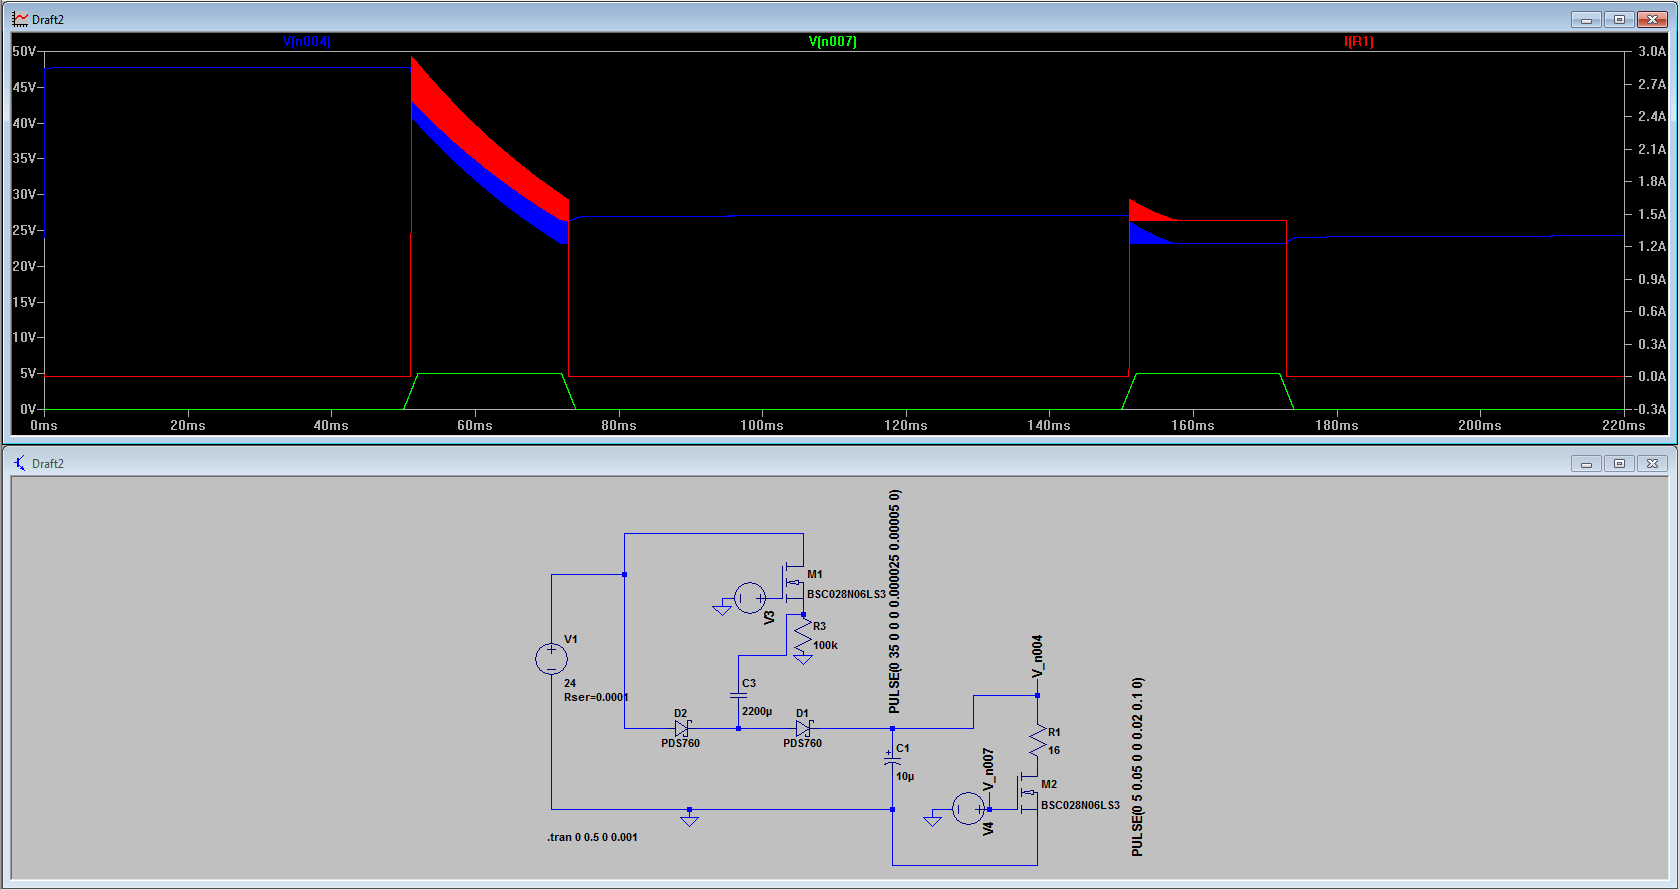Click the waveform window icon in plot title bar
The height and width of the screenshot is (890, 1679).
(20, 19)
